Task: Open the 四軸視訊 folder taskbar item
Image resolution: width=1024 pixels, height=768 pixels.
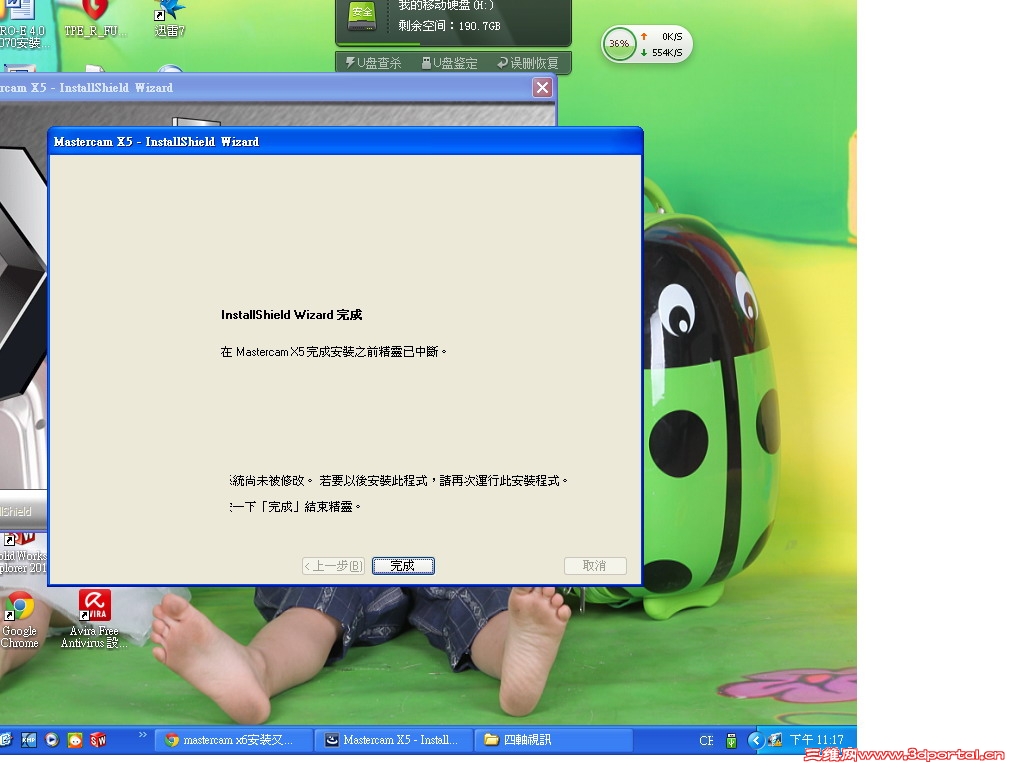Action: pyautogui.click(x=554, y=740)
